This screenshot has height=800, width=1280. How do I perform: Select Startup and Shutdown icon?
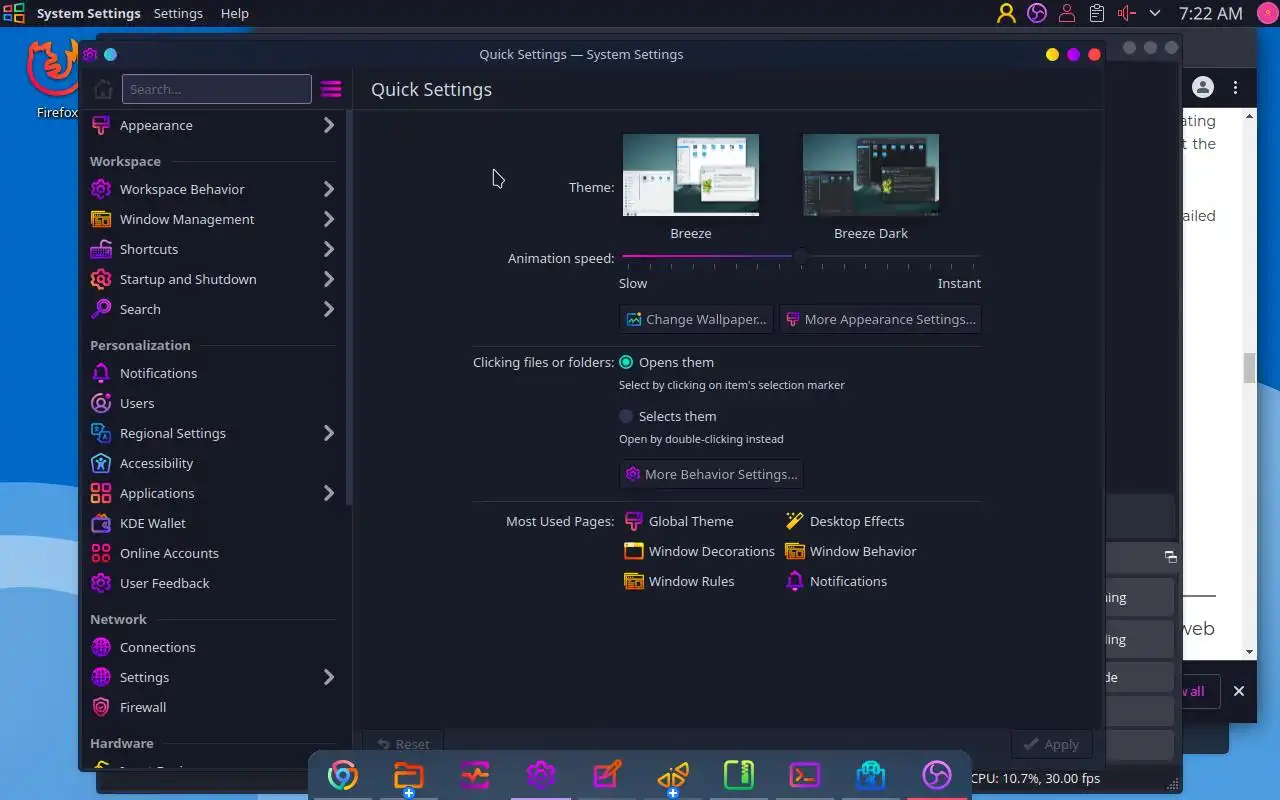101,279
